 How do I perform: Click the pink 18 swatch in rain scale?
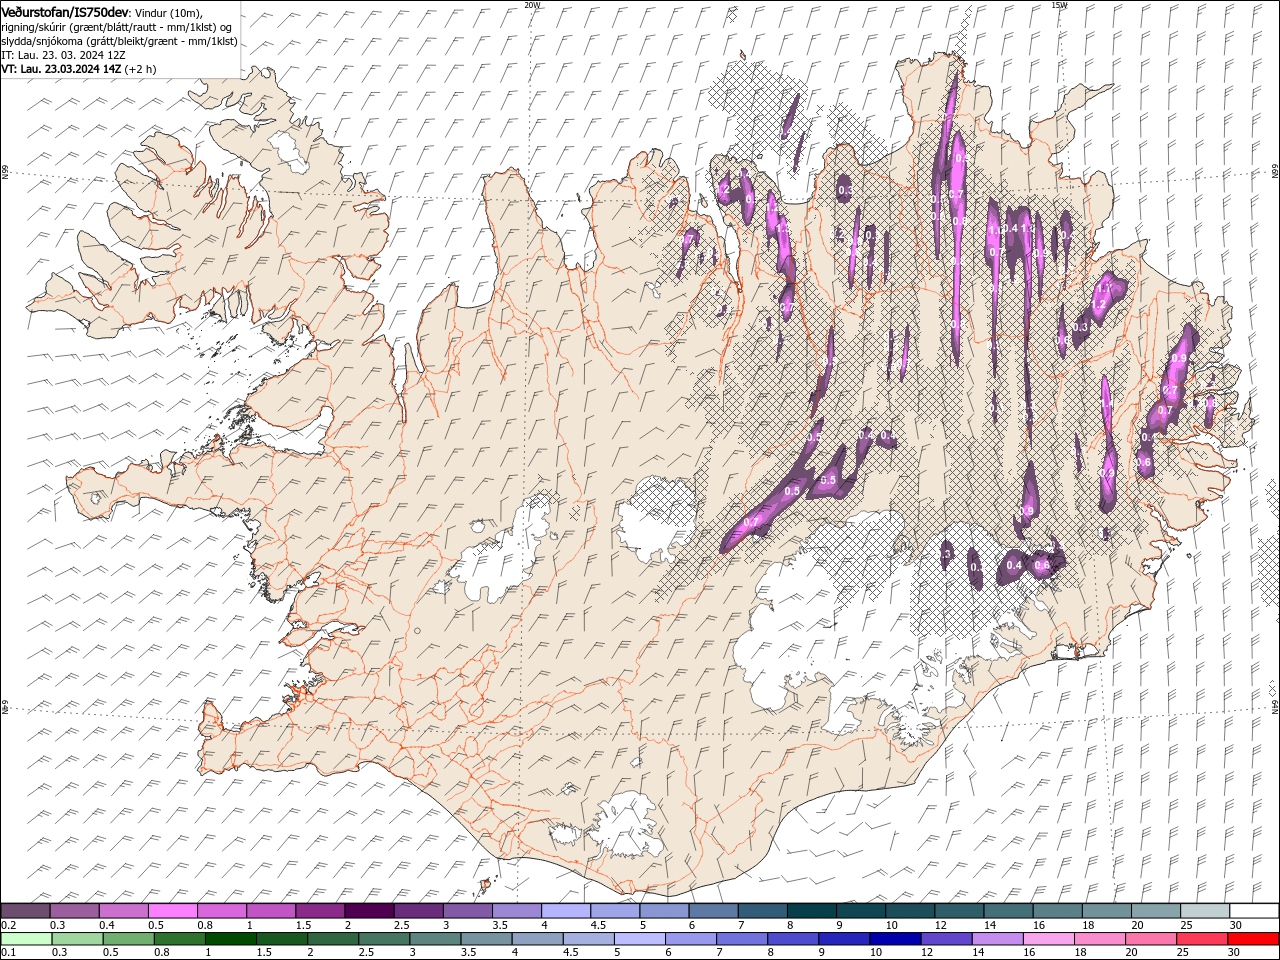1099,939
